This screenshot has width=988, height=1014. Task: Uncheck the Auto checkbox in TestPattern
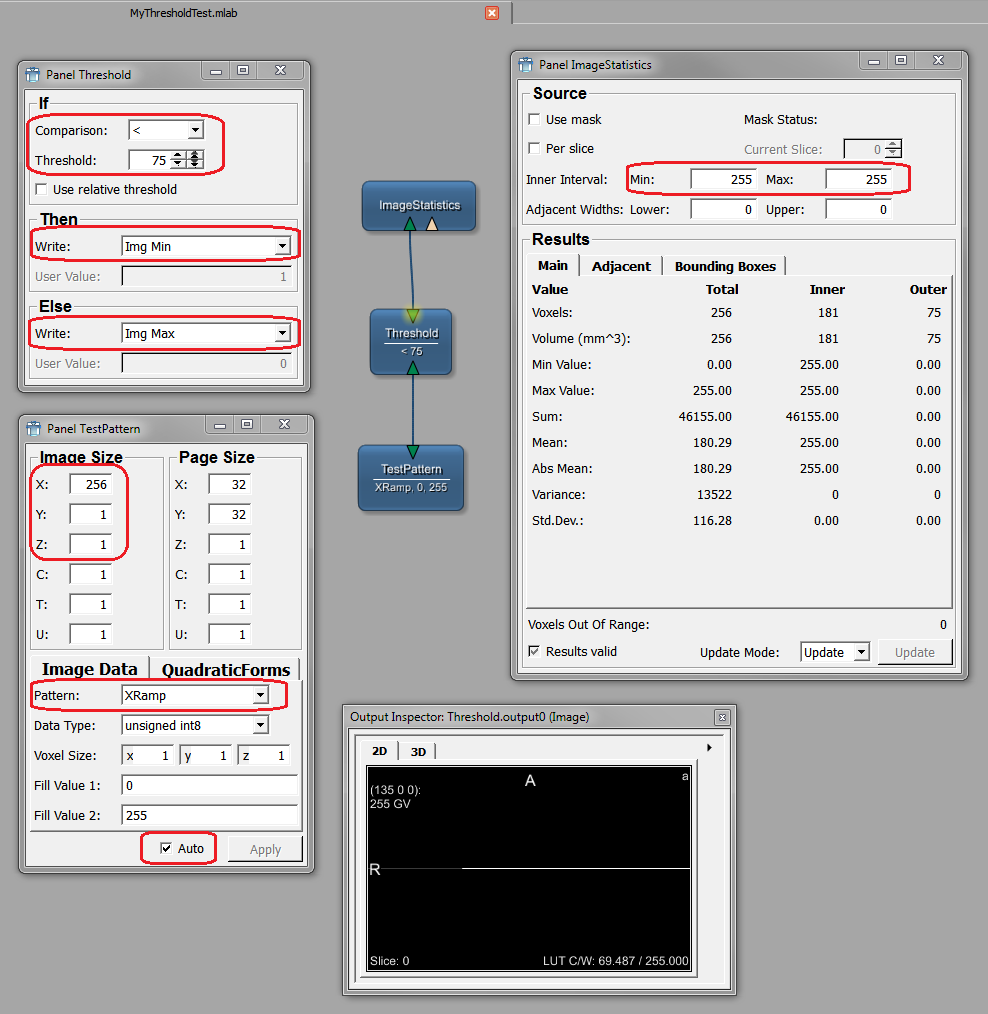click(x=166, y=848)
